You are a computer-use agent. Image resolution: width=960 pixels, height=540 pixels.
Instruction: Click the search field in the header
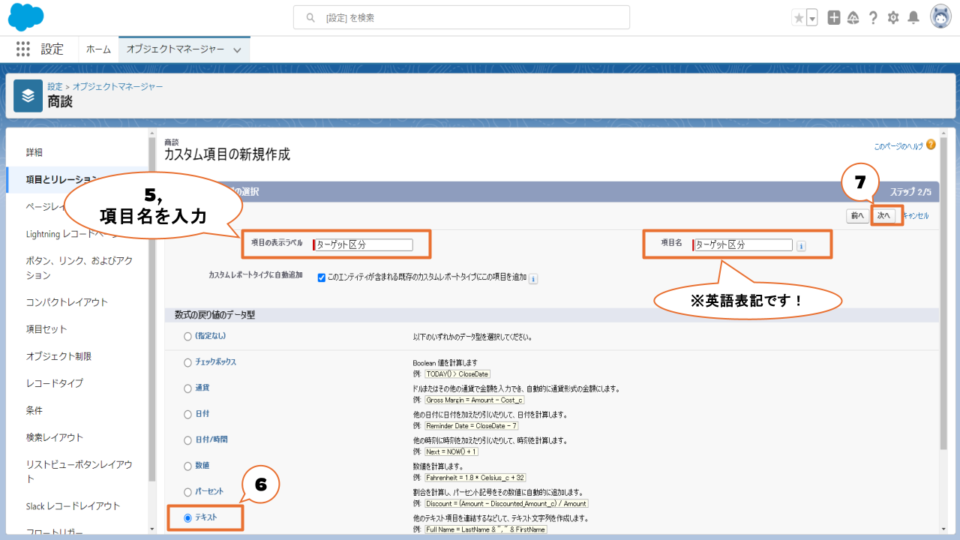[x=461, y=18]
